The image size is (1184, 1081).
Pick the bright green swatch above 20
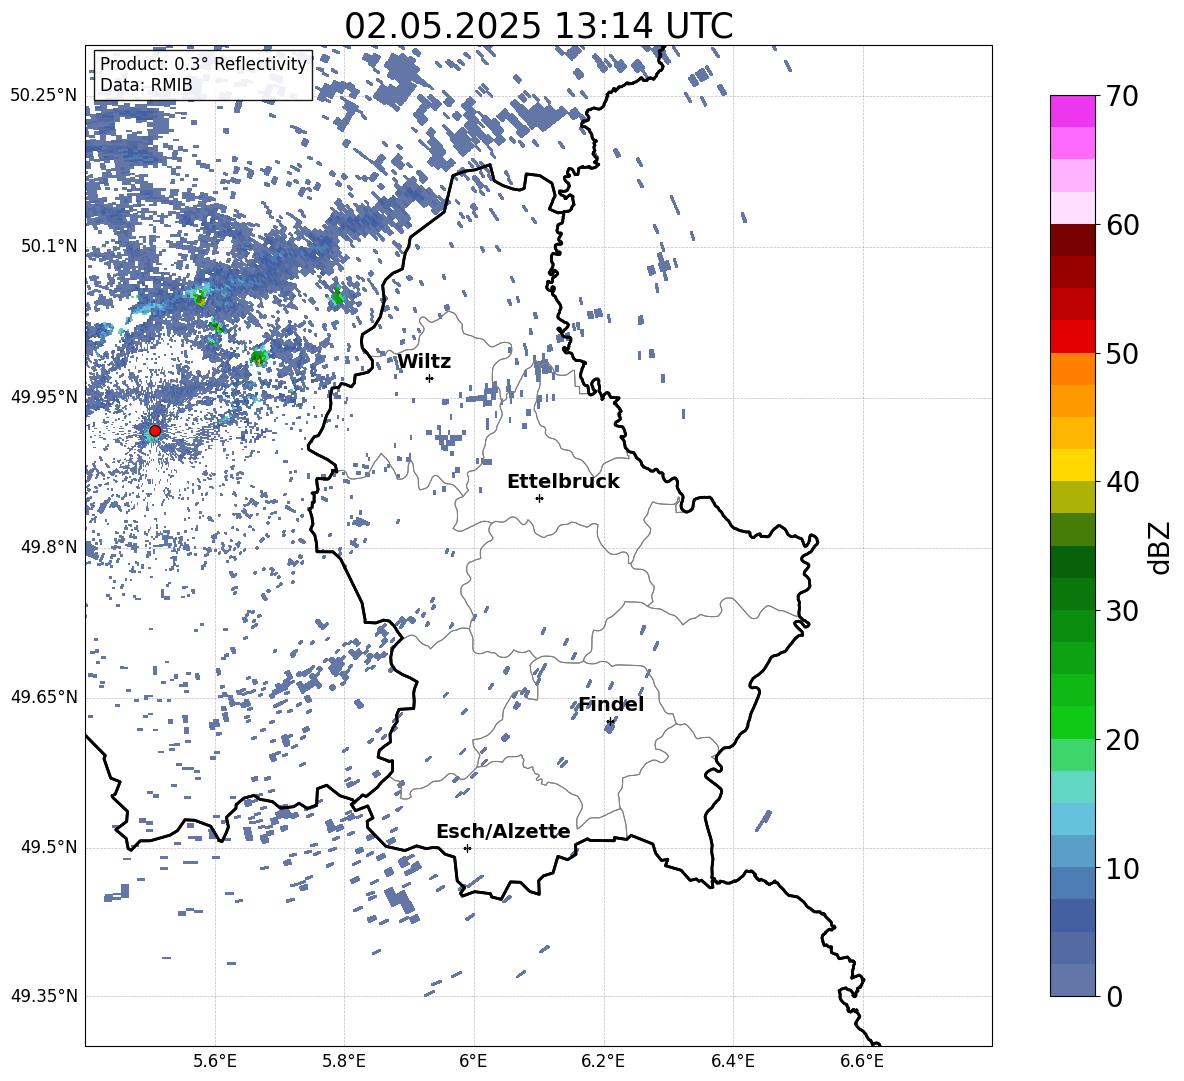tap(1072, 722)
